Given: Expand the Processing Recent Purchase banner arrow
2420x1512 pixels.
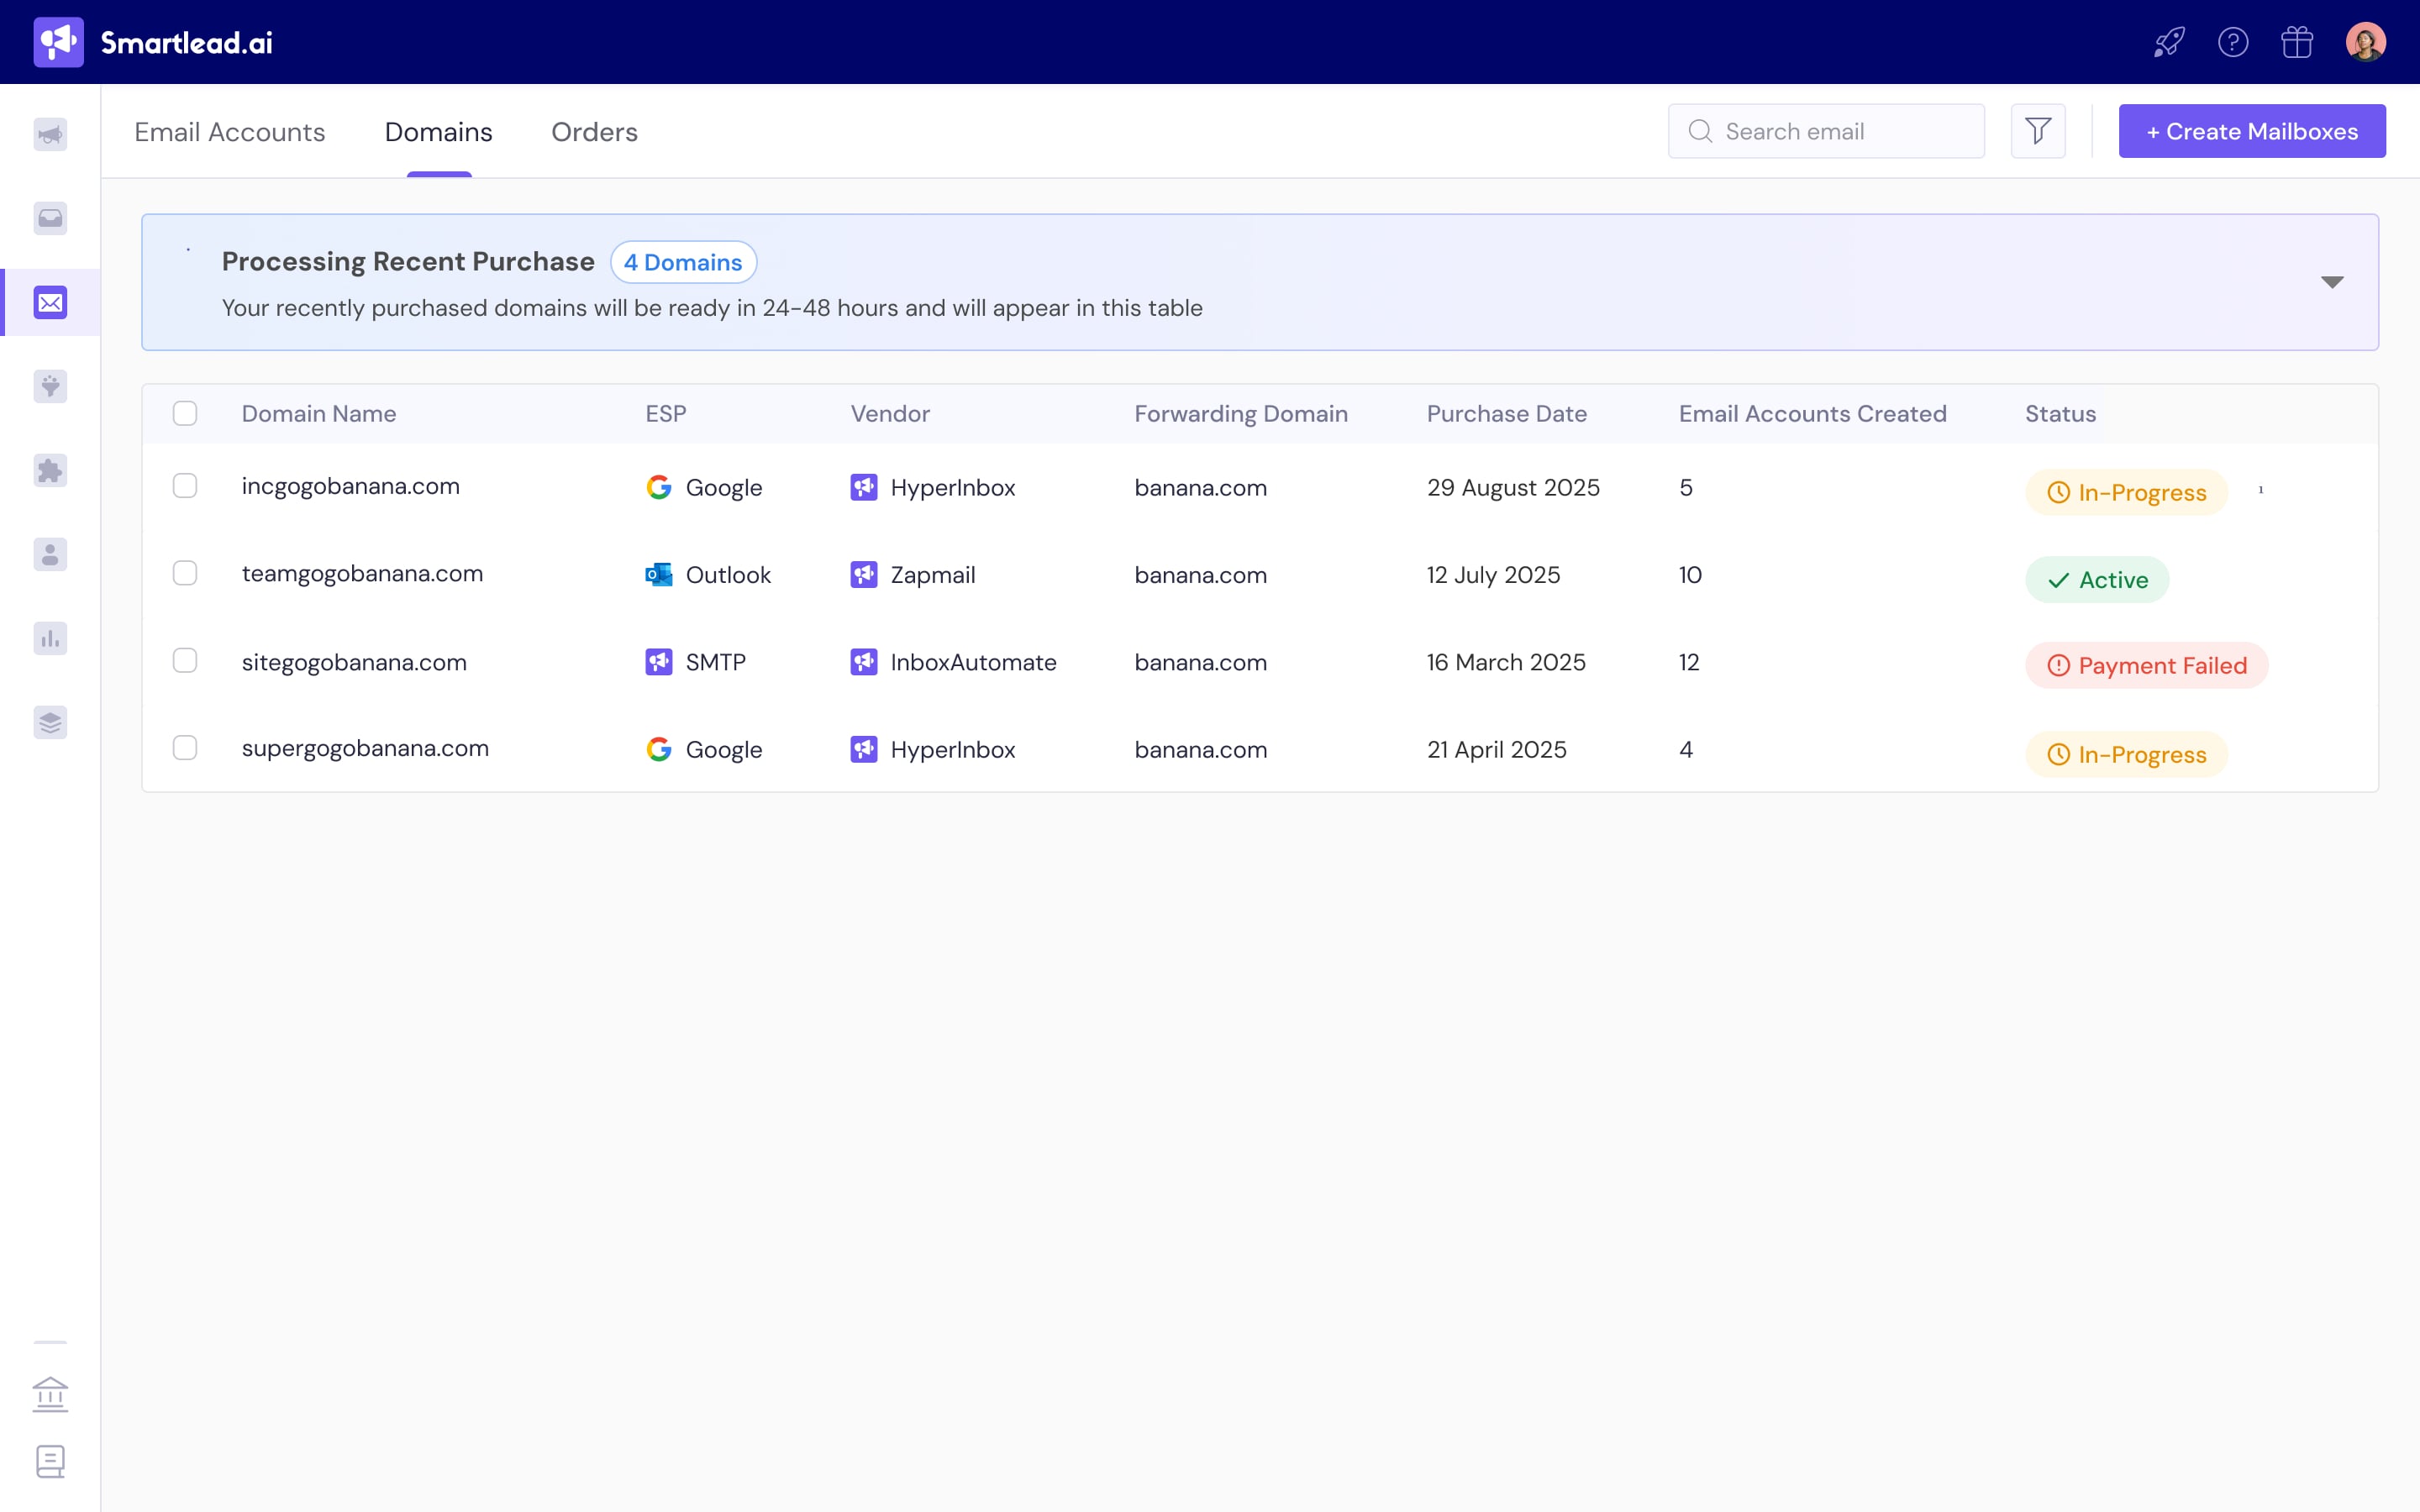Looking at the screenshot, I should click(2331, 282).
